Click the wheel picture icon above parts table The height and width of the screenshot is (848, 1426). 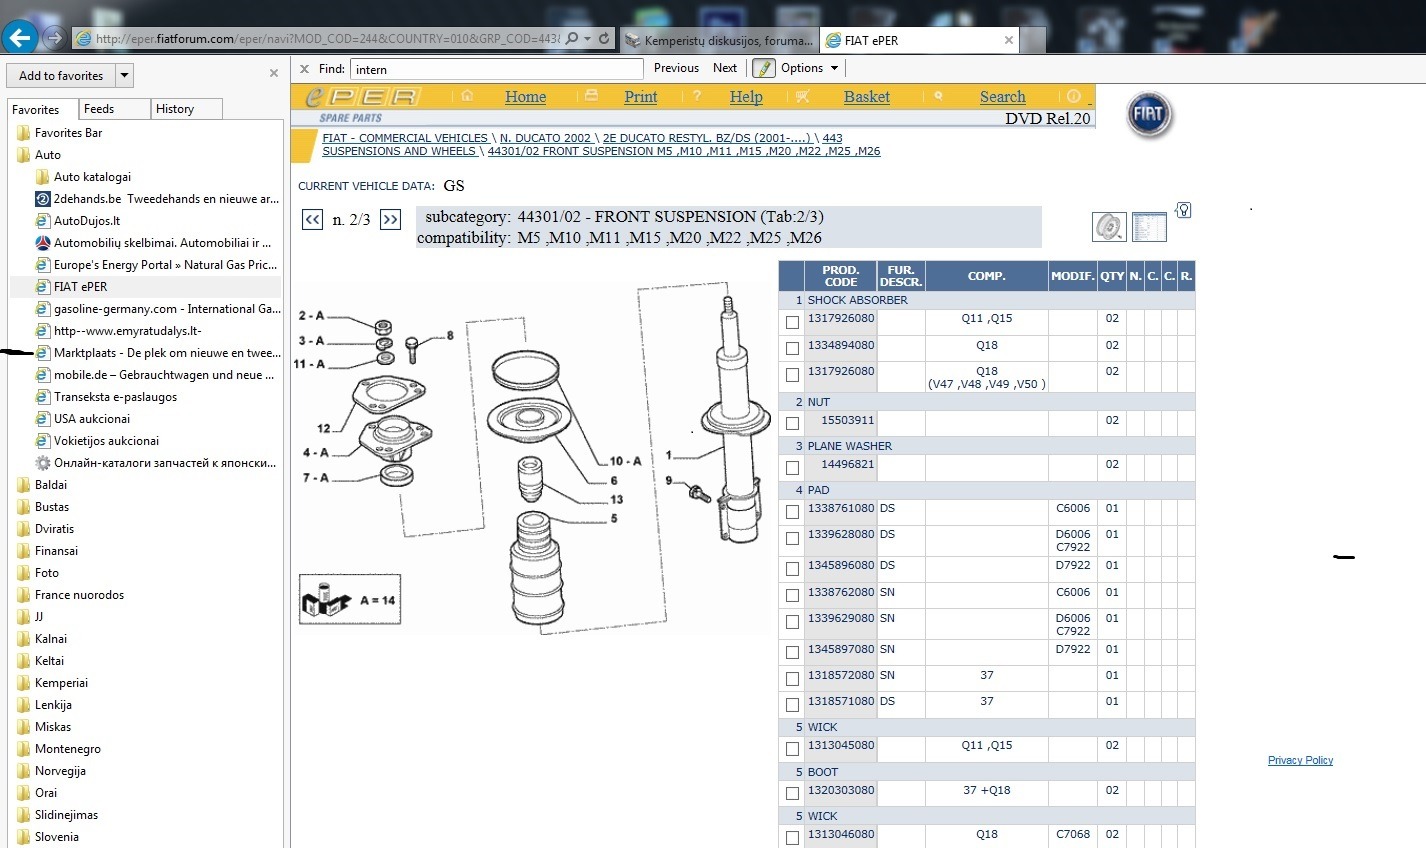[1109, 226]
